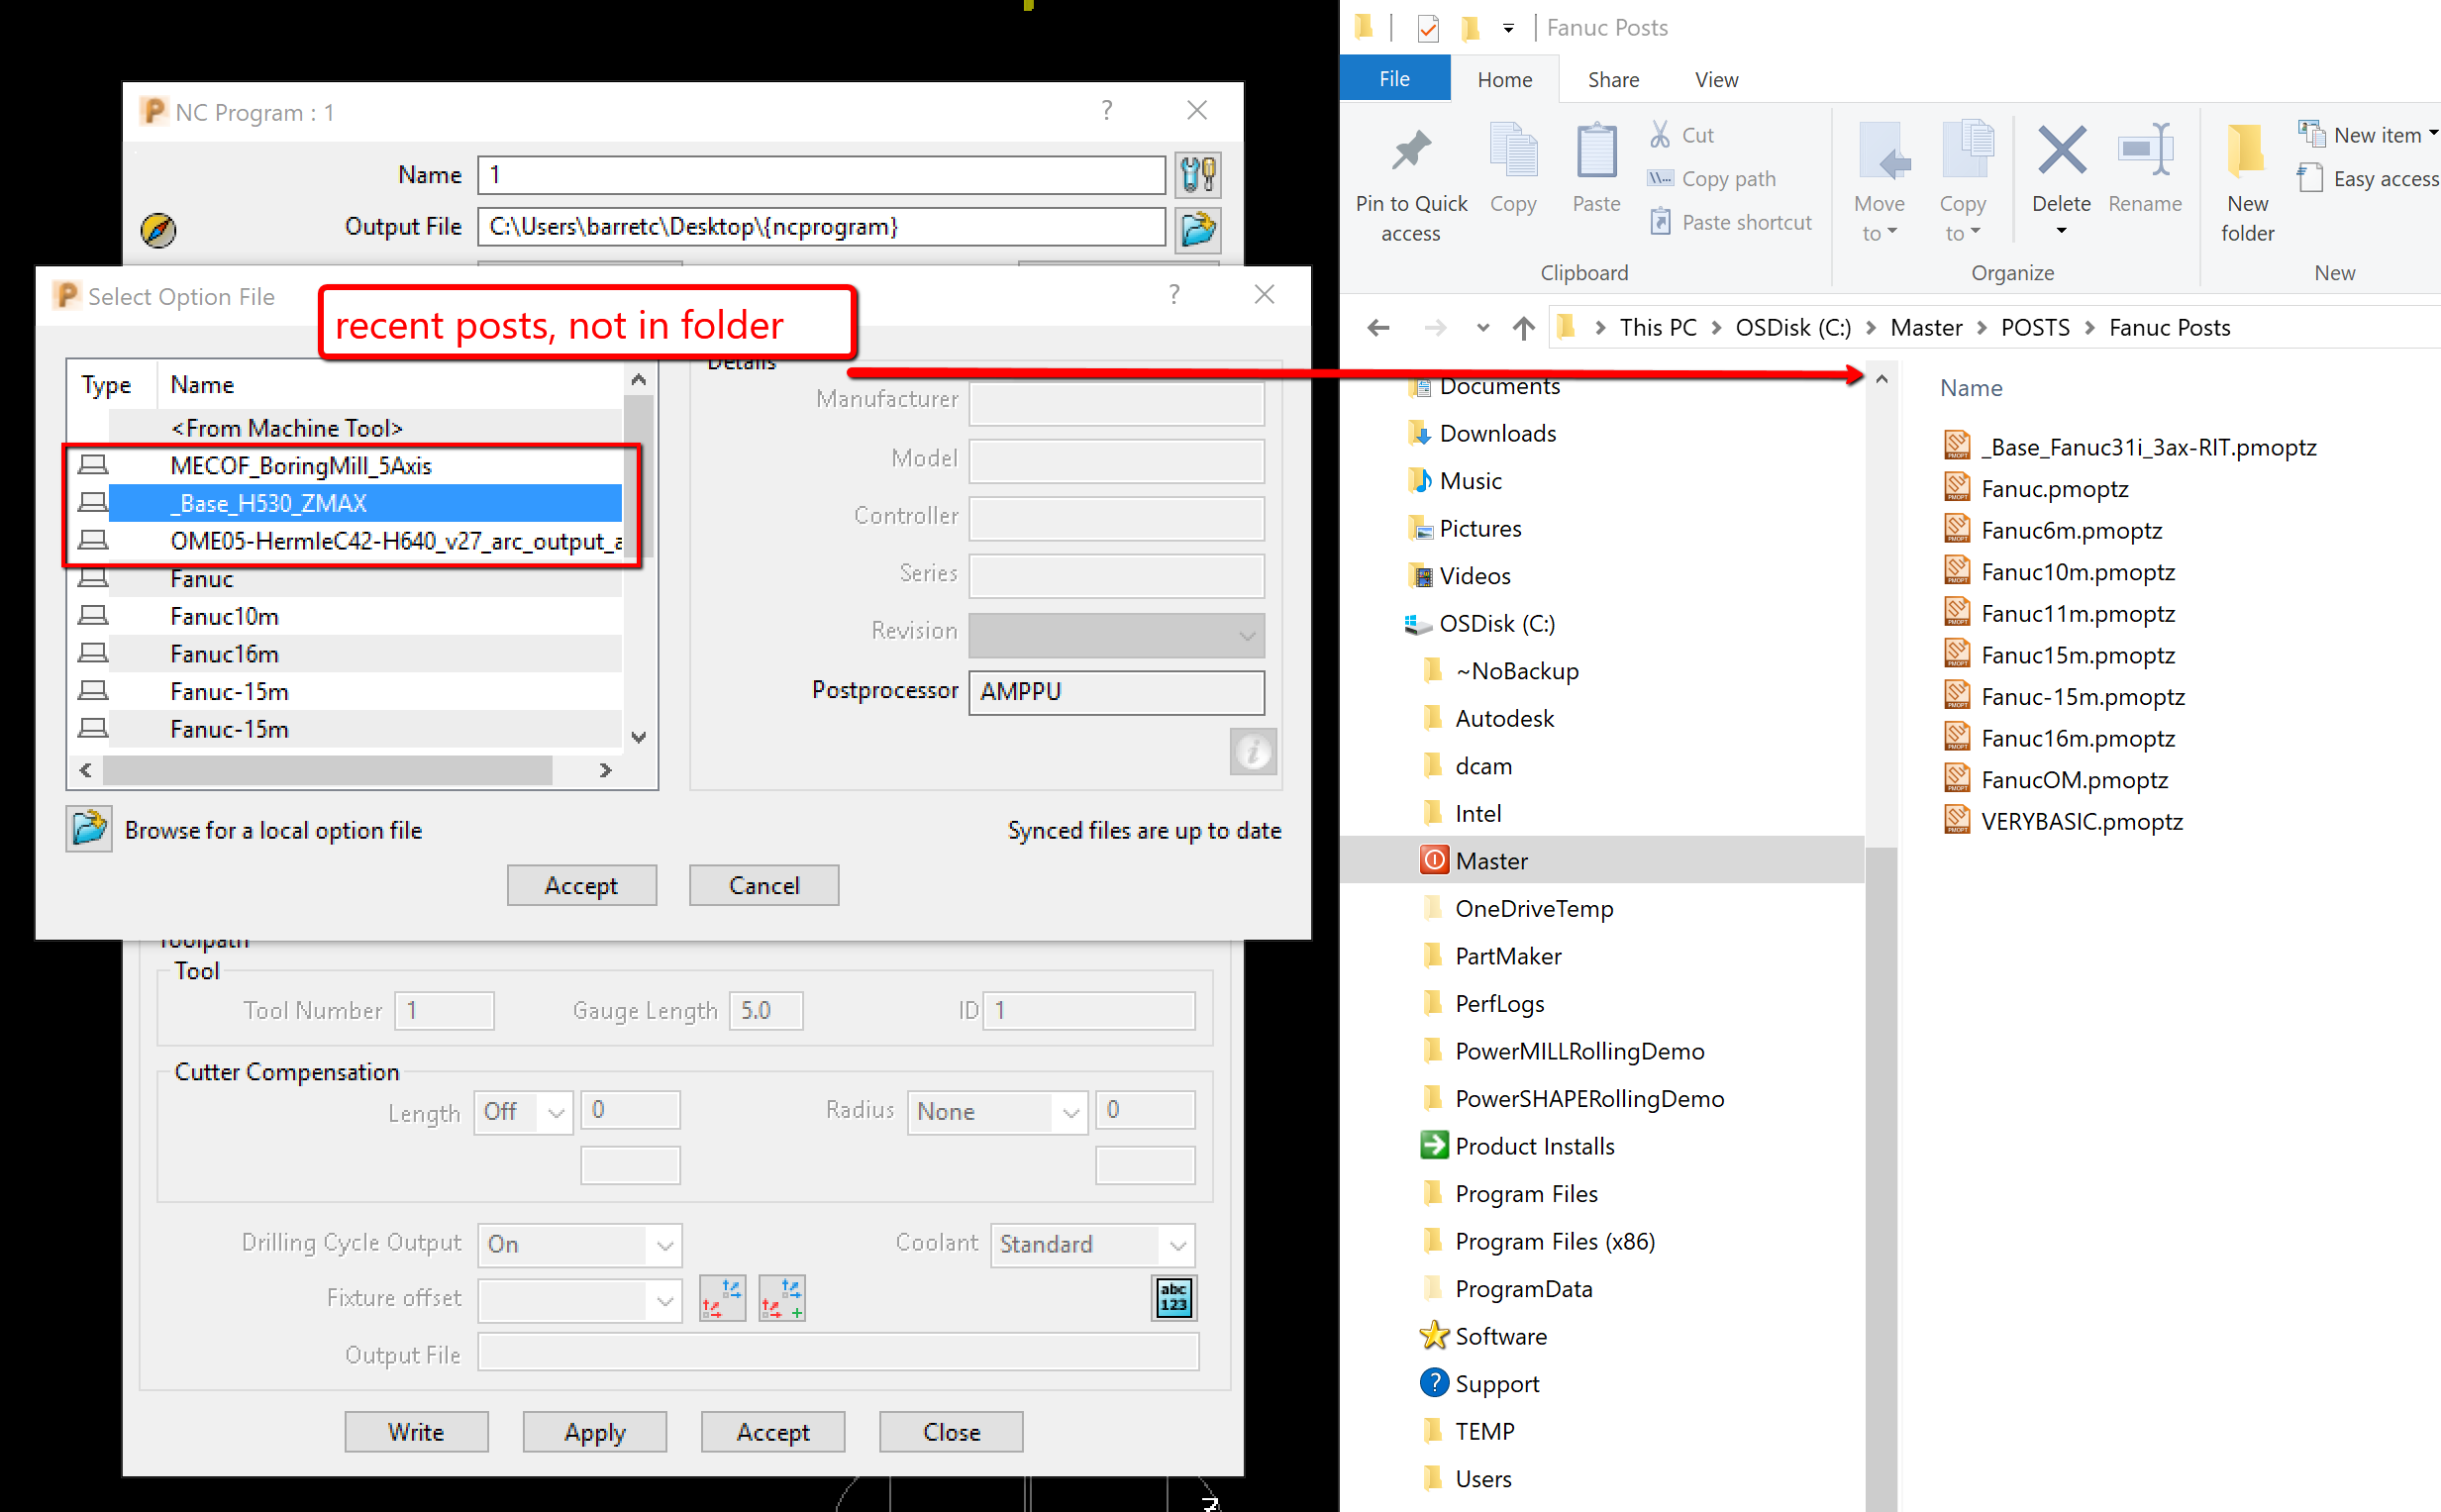Viewport: 2441px width, 1512px height.
Task: Expand Drilling Cycle Output dropdown
Action: [x=664, y=1245]
